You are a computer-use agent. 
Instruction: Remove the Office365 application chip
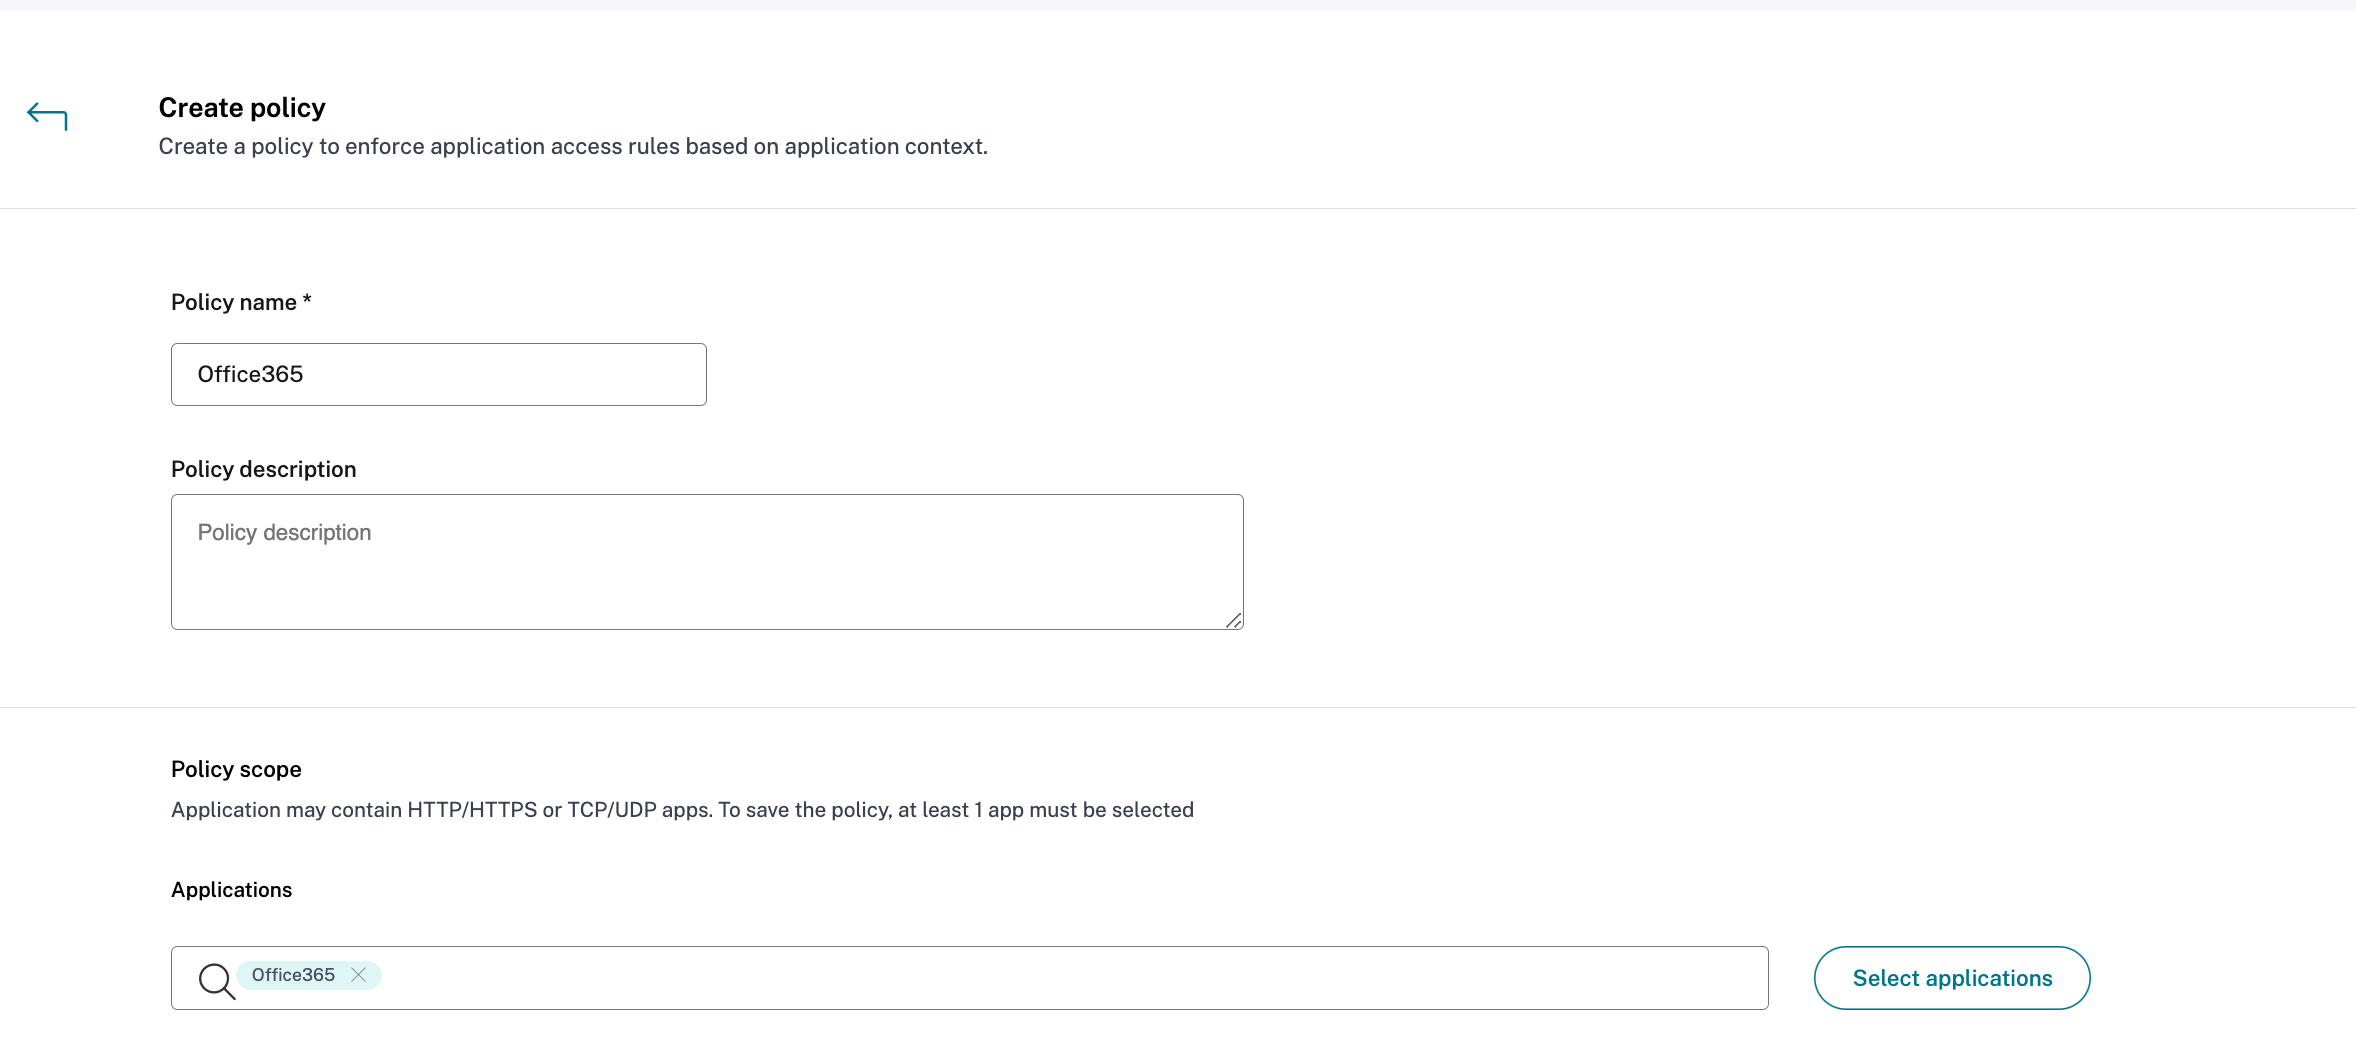[358, 975]
